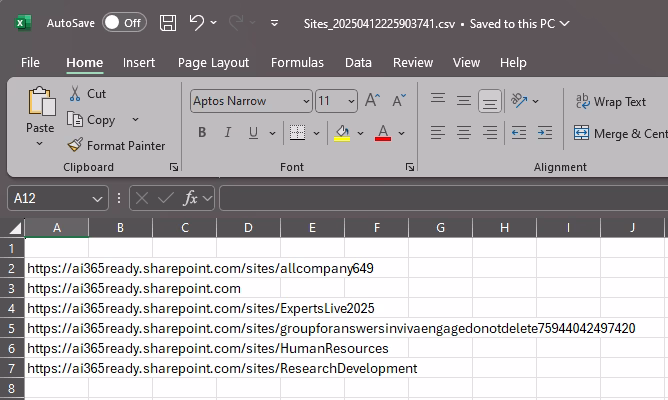Viewport: 668px width, 400px height.
Task: Switch to the Home tab
Action: point(84,63)
